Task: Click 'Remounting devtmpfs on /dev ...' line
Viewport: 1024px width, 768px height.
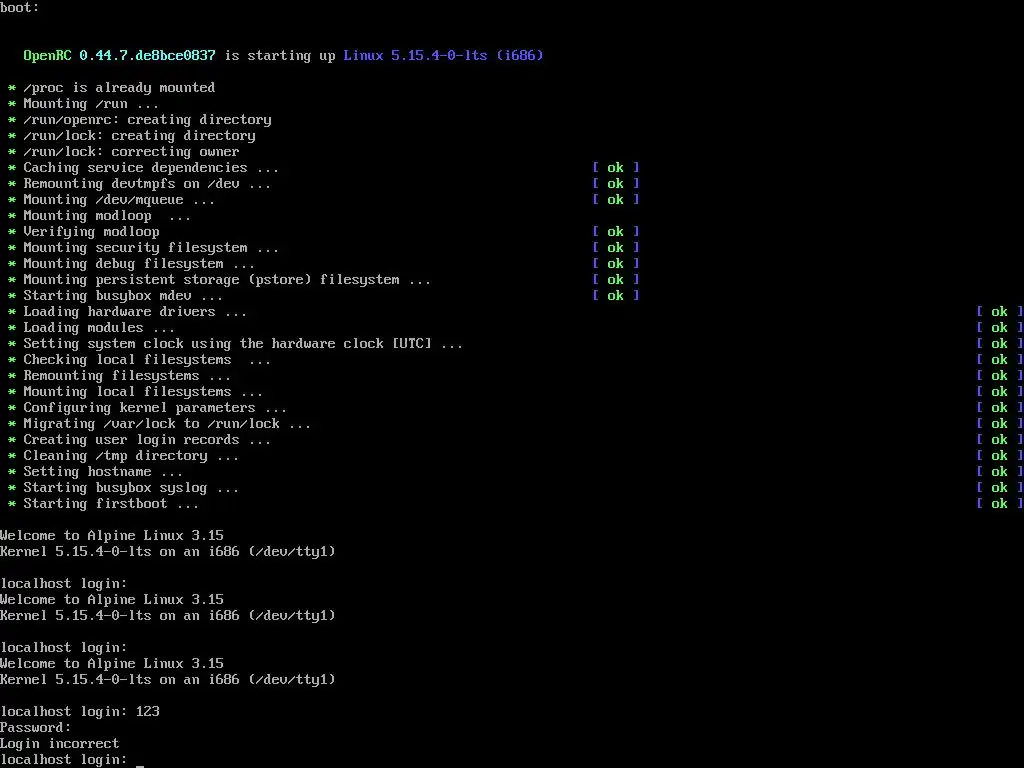Action: point(147,184)
